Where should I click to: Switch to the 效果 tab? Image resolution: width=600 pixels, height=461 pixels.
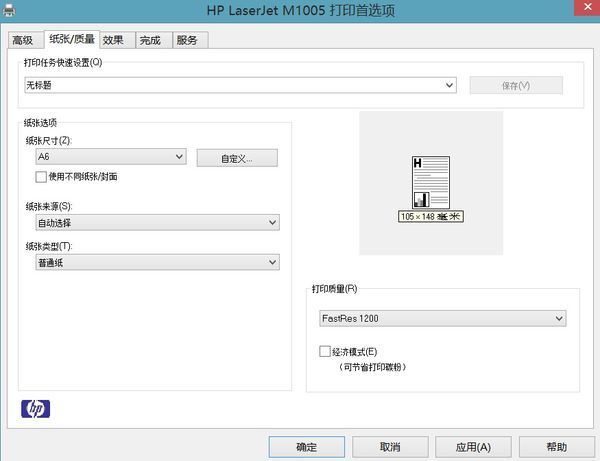coord(113,40)
